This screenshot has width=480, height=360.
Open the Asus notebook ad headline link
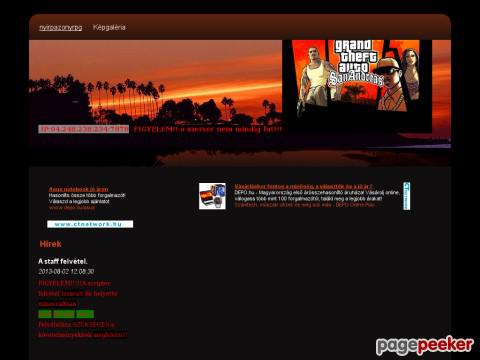coord(78,189)
